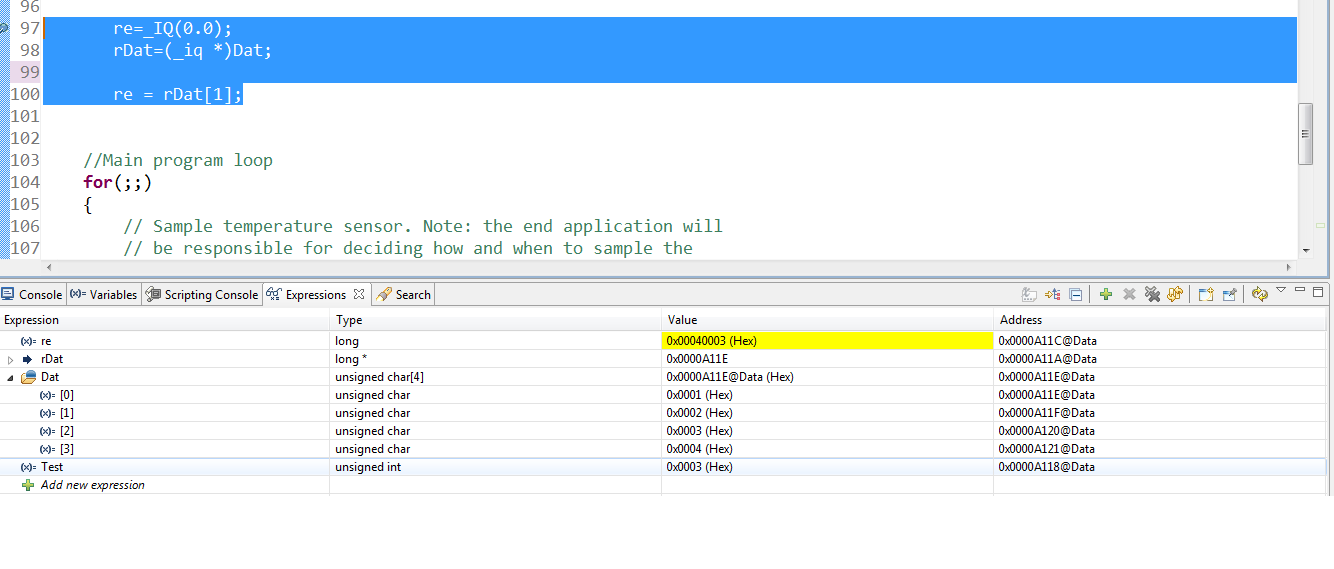Minimize the Expressions view panel
Viewport: 1334px width, 569px height.
click(1301, 291)
